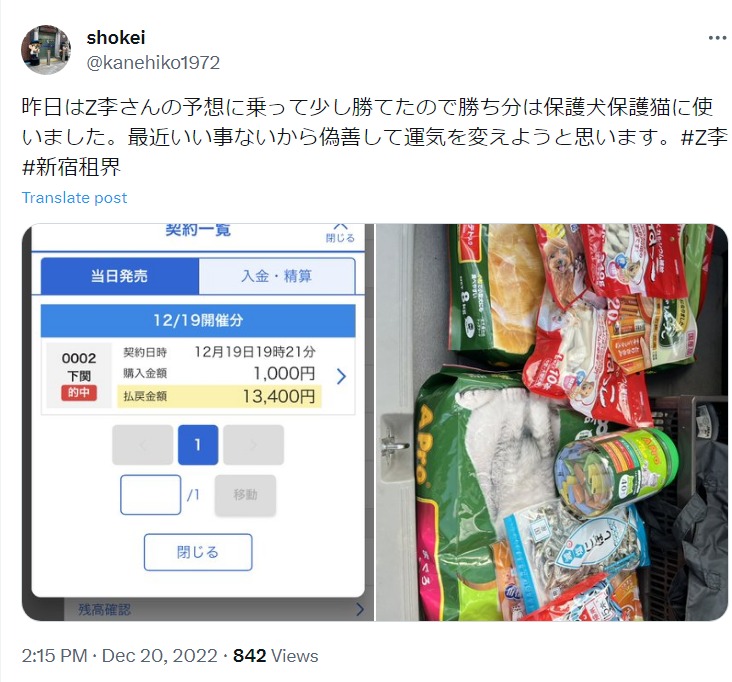Screen dimensions: 732x682
Task: Click shokei's profile avatar picture
Action: coord(46,50)
